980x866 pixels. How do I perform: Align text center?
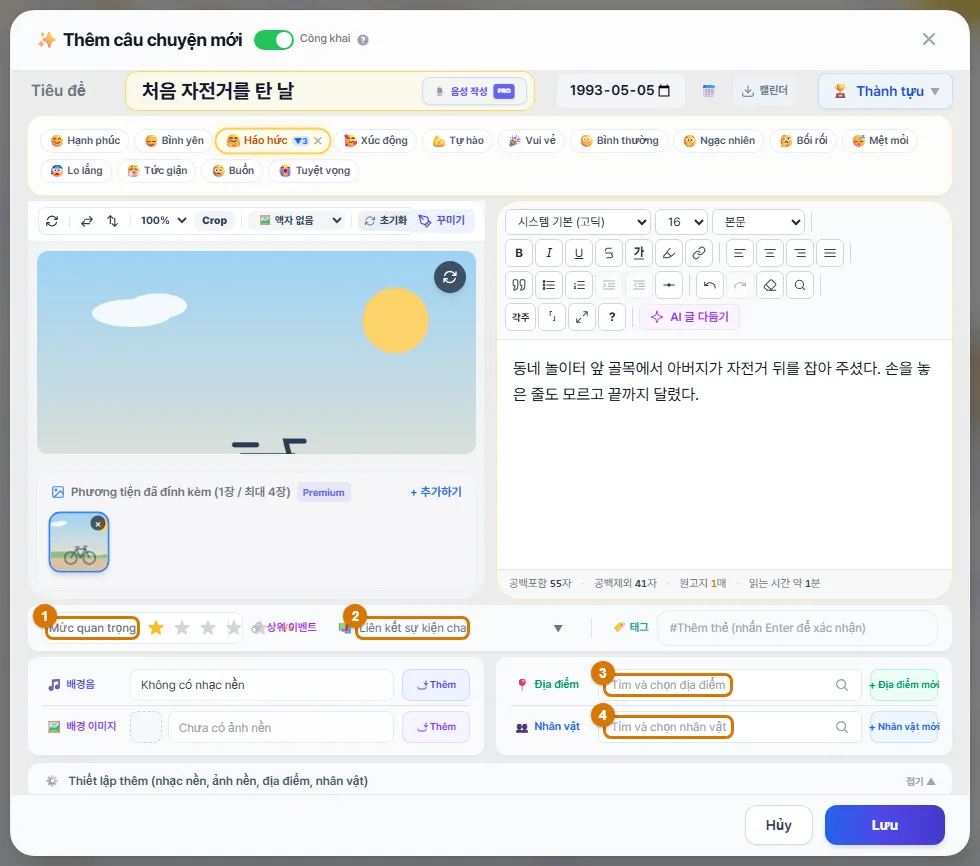pyautogui.click(x=770, y=253)
